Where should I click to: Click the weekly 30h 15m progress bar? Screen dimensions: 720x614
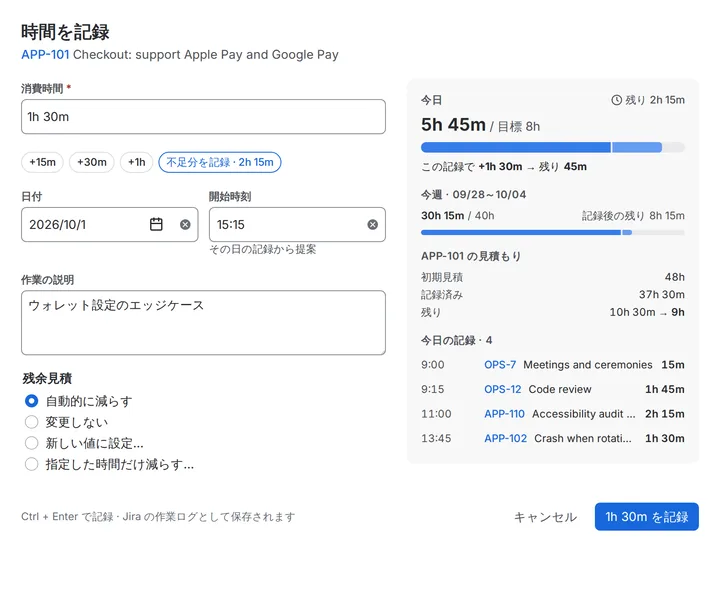553,232
